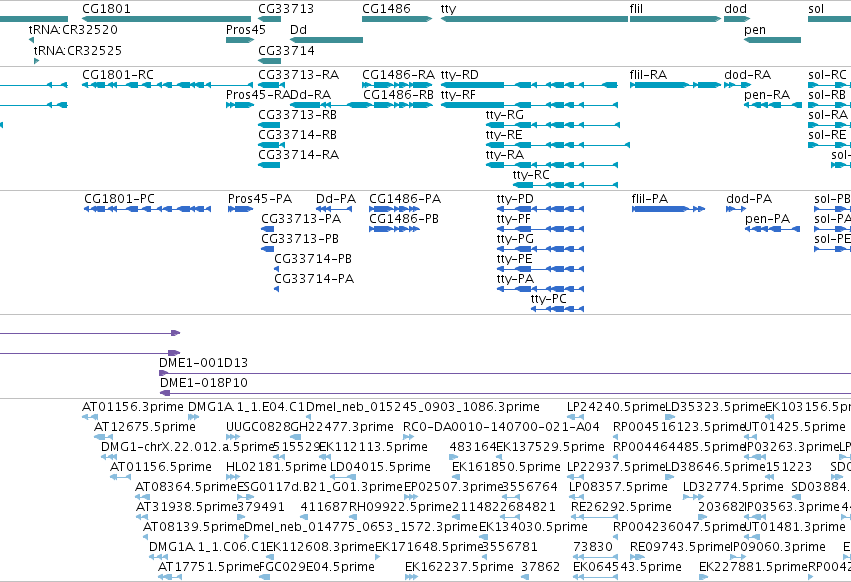Click the DME1-001D13 clone label
The width and height of the screenshot is (851, 582).
204,363
